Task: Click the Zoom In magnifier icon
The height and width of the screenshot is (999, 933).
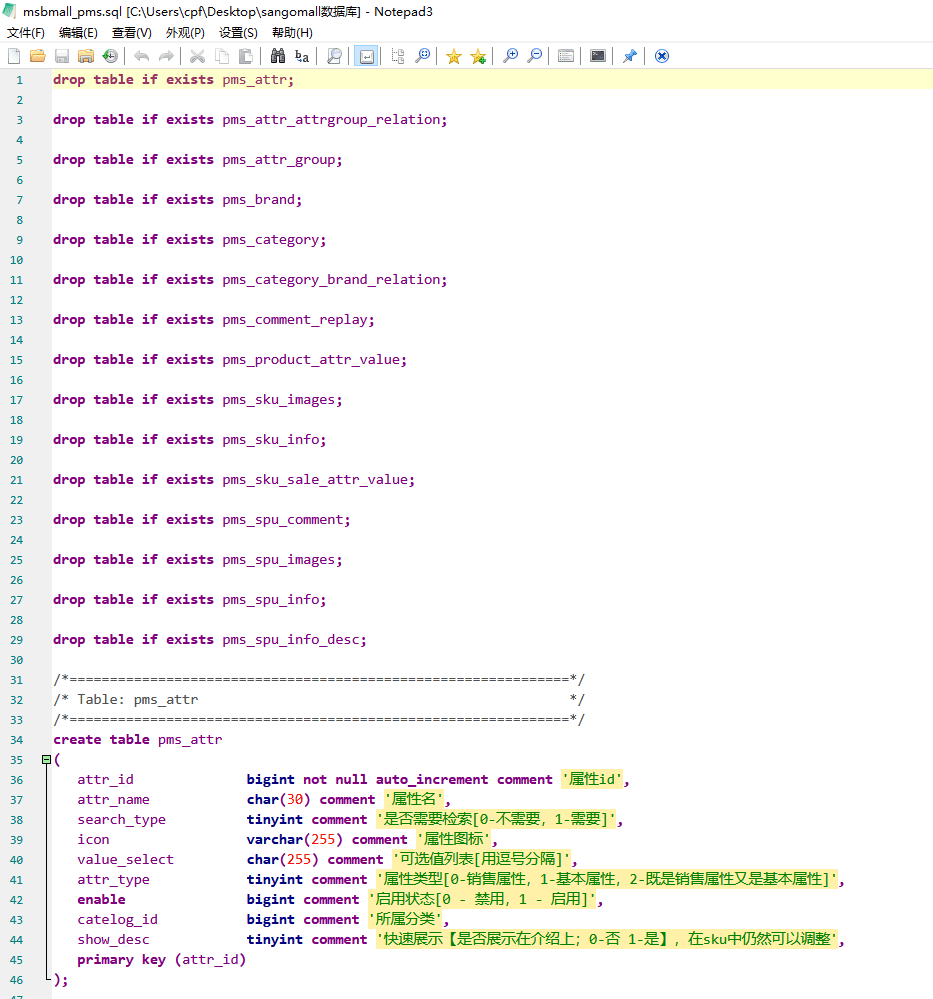Action: [510, 56]
